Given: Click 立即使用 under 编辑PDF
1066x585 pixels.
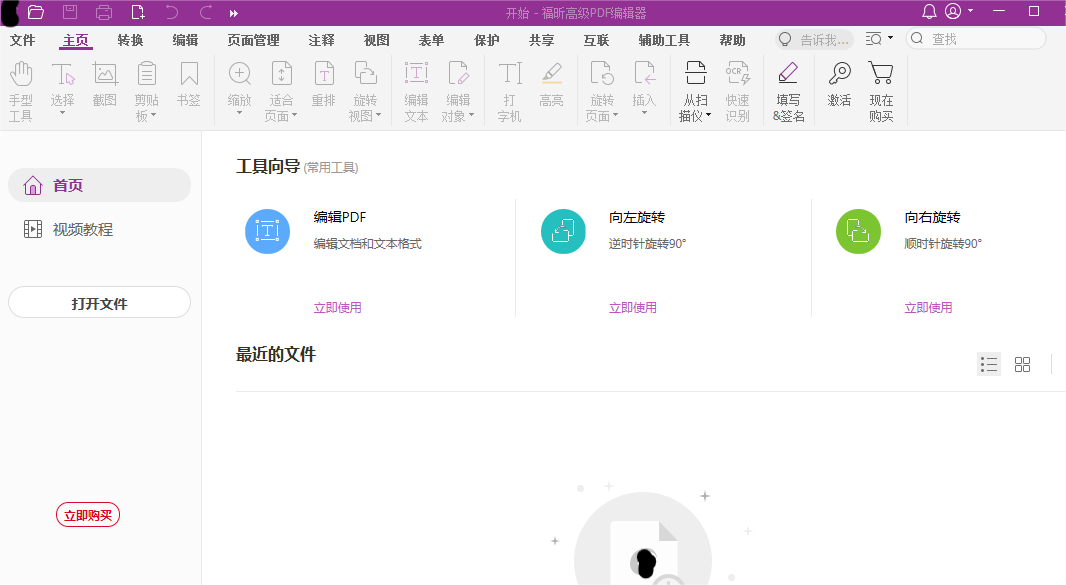Looking at the screenshot, I should click(x=338, y=307).
